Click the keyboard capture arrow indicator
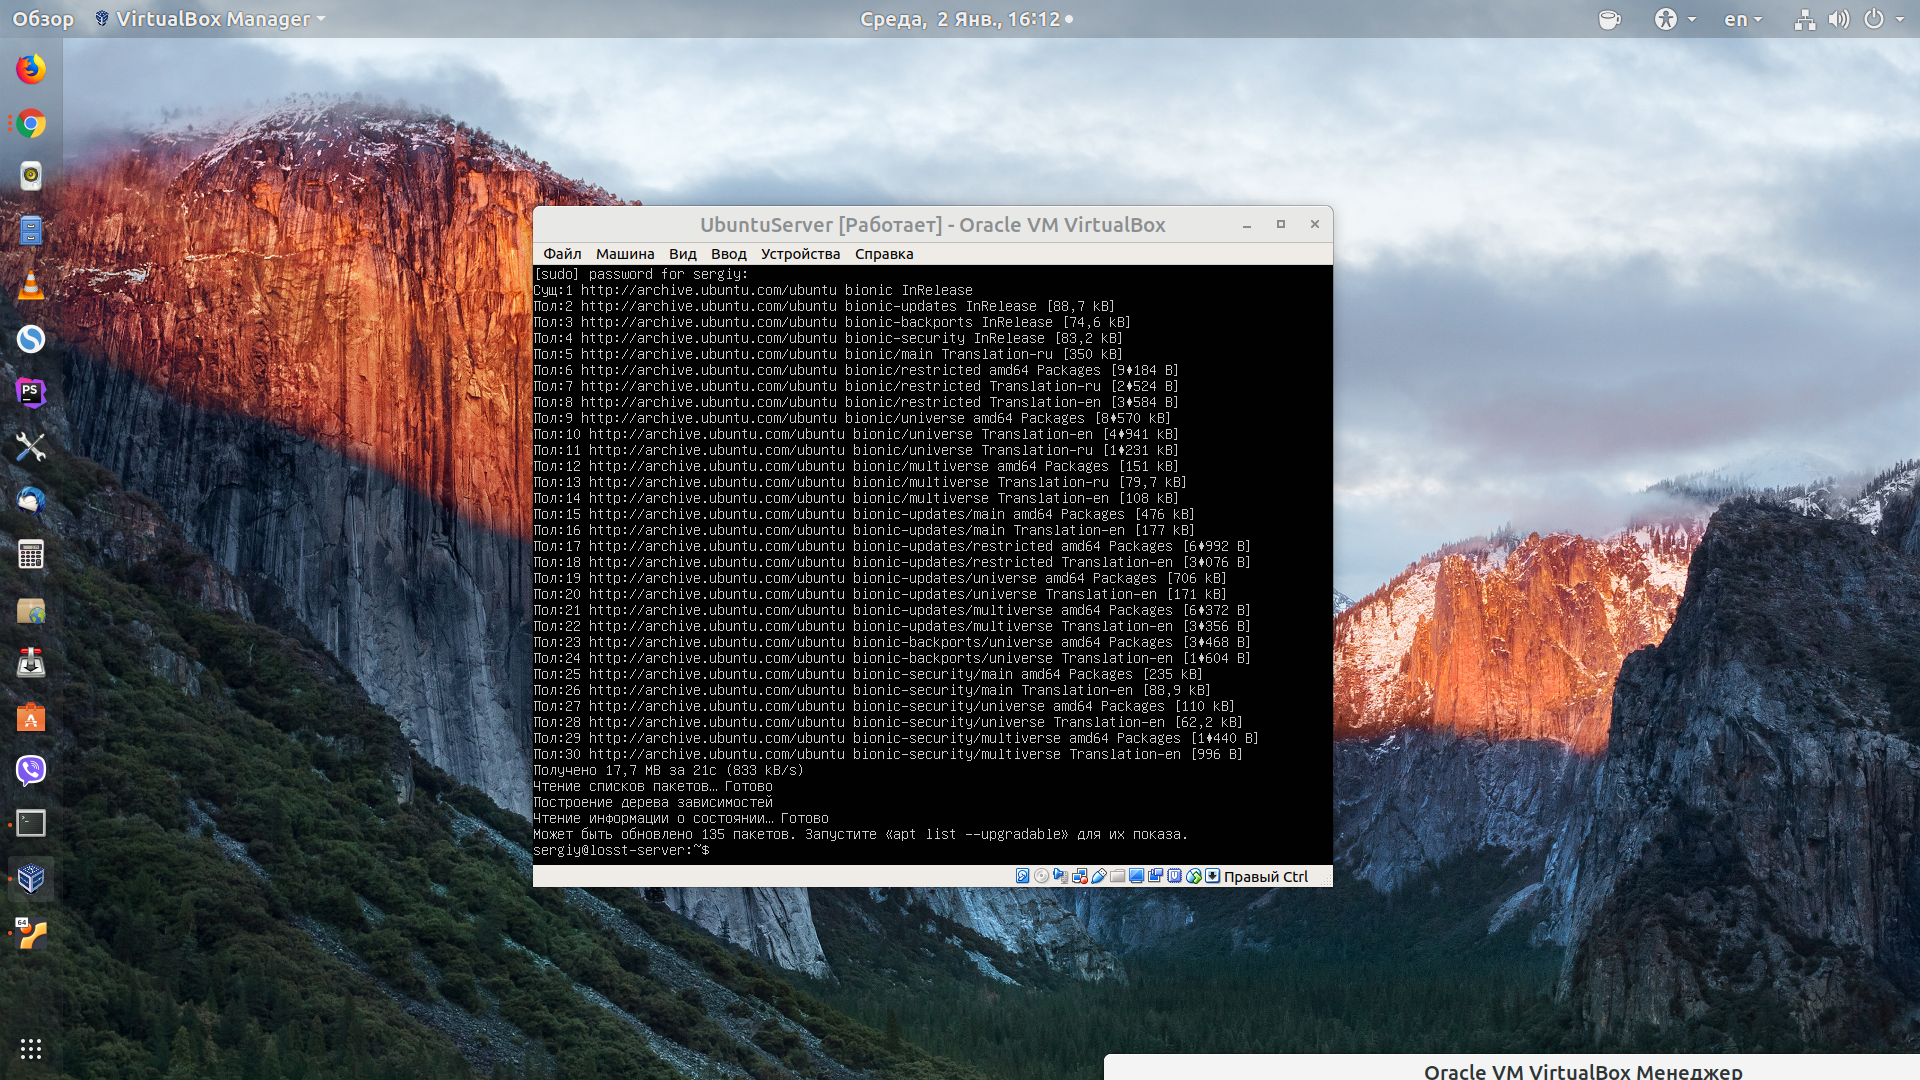 coord(1212,876)
